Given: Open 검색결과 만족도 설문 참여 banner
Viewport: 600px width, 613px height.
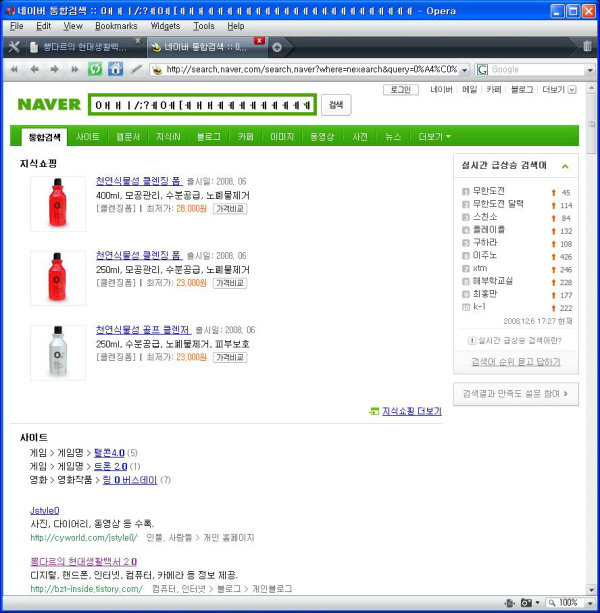Looking at the screenshot, I should (516, 394).
